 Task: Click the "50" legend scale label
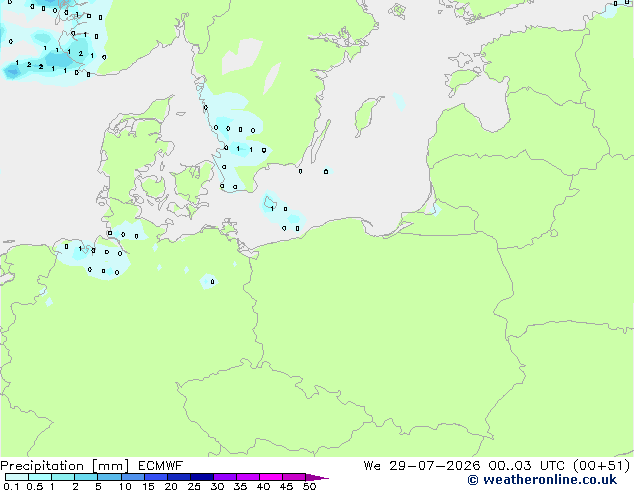point(309,486)
